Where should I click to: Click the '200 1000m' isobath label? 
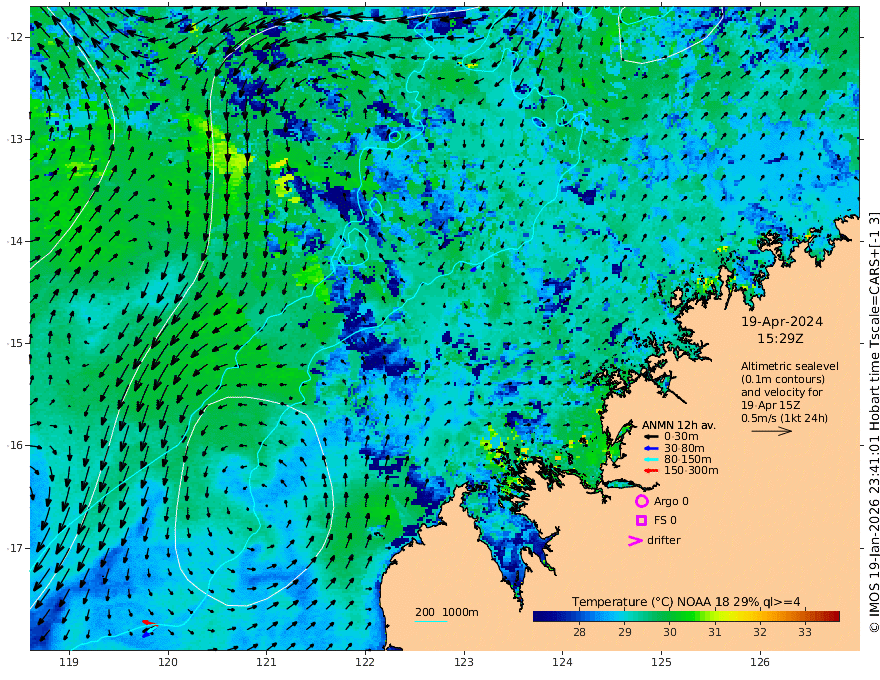447,612
